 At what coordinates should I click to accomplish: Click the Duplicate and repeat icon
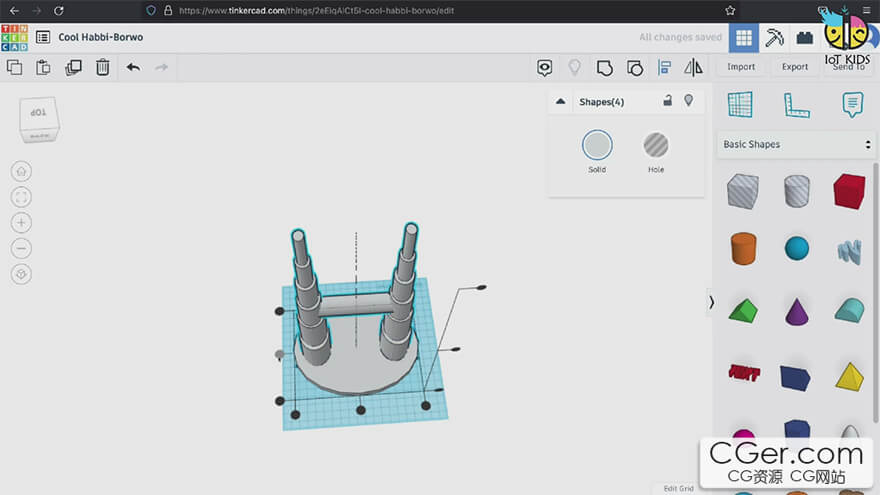(73, 67)
